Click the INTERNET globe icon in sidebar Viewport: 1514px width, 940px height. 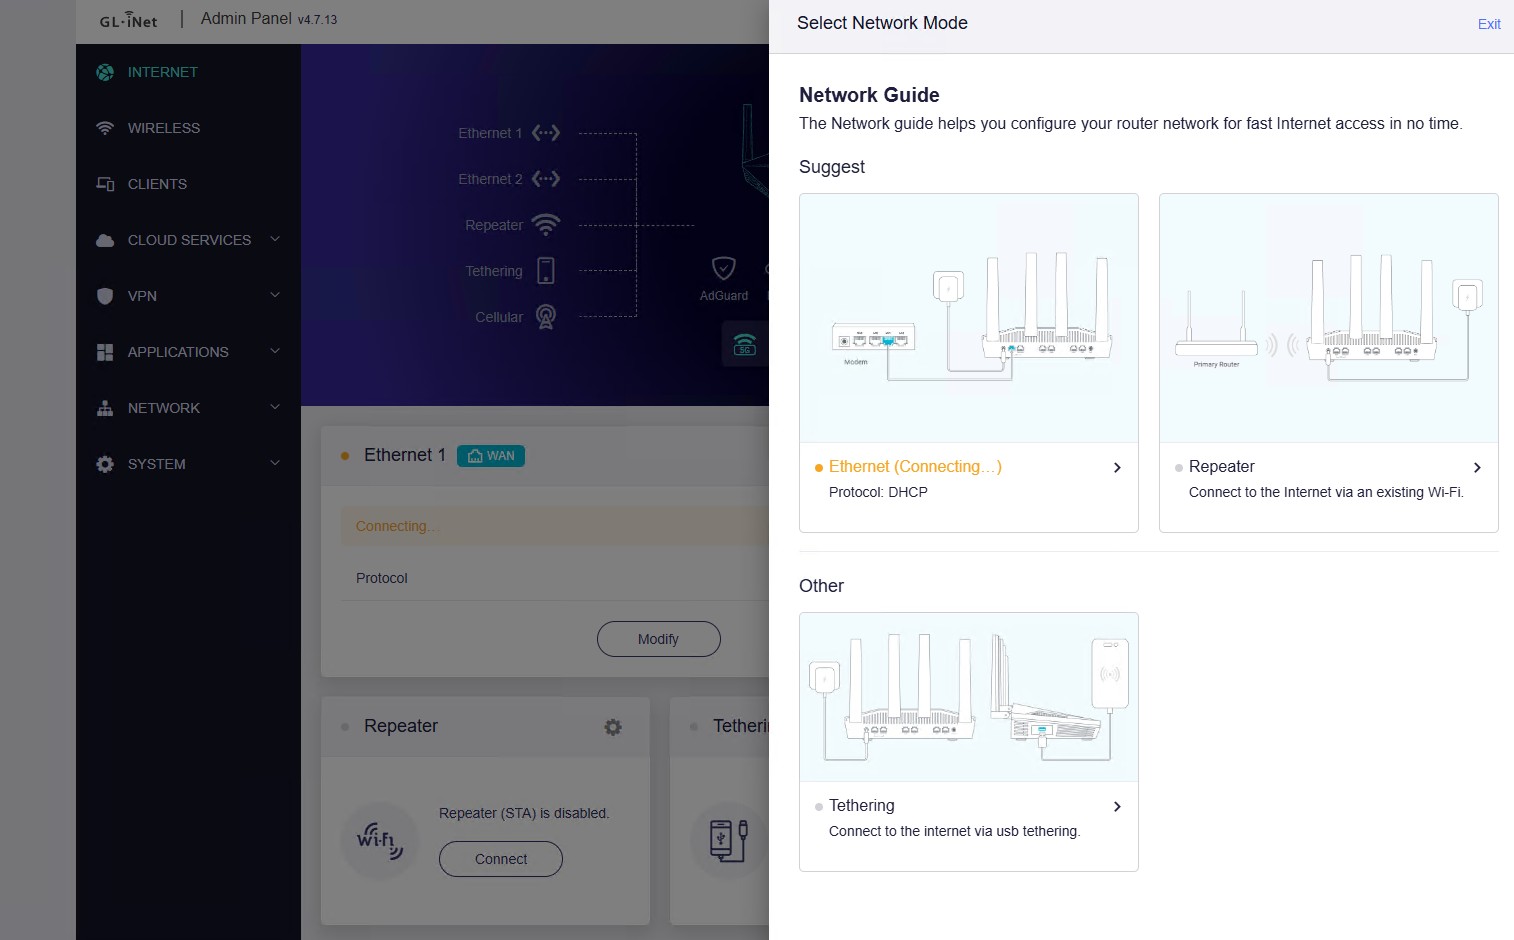105,72
